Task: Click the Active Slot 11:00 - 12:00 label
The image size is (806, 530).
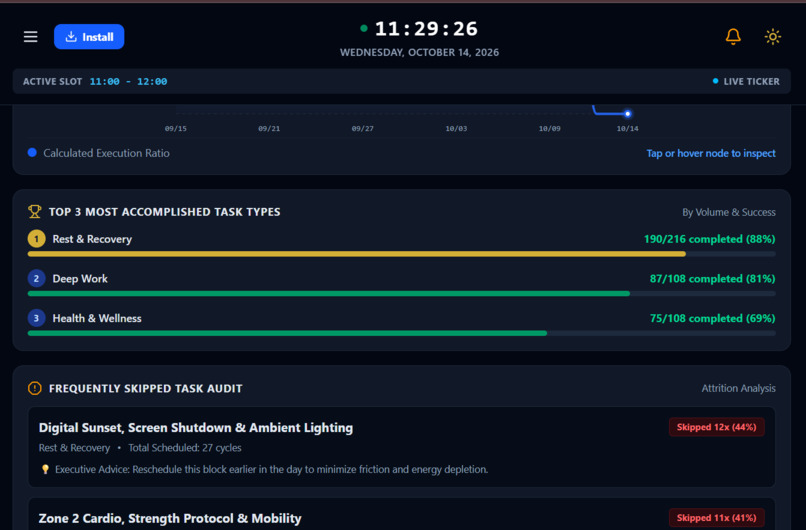Action: [95, 81]
